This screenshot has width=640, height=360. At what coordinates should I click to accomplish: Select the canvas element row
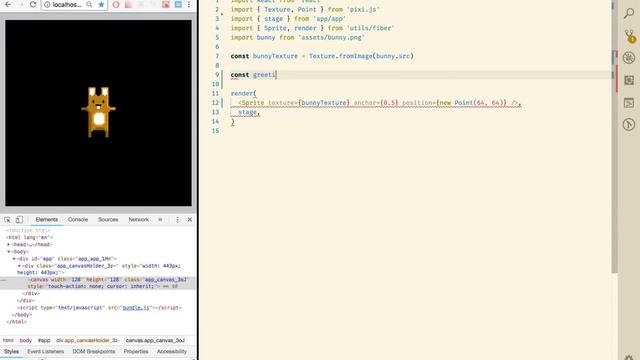pos(98,283)
